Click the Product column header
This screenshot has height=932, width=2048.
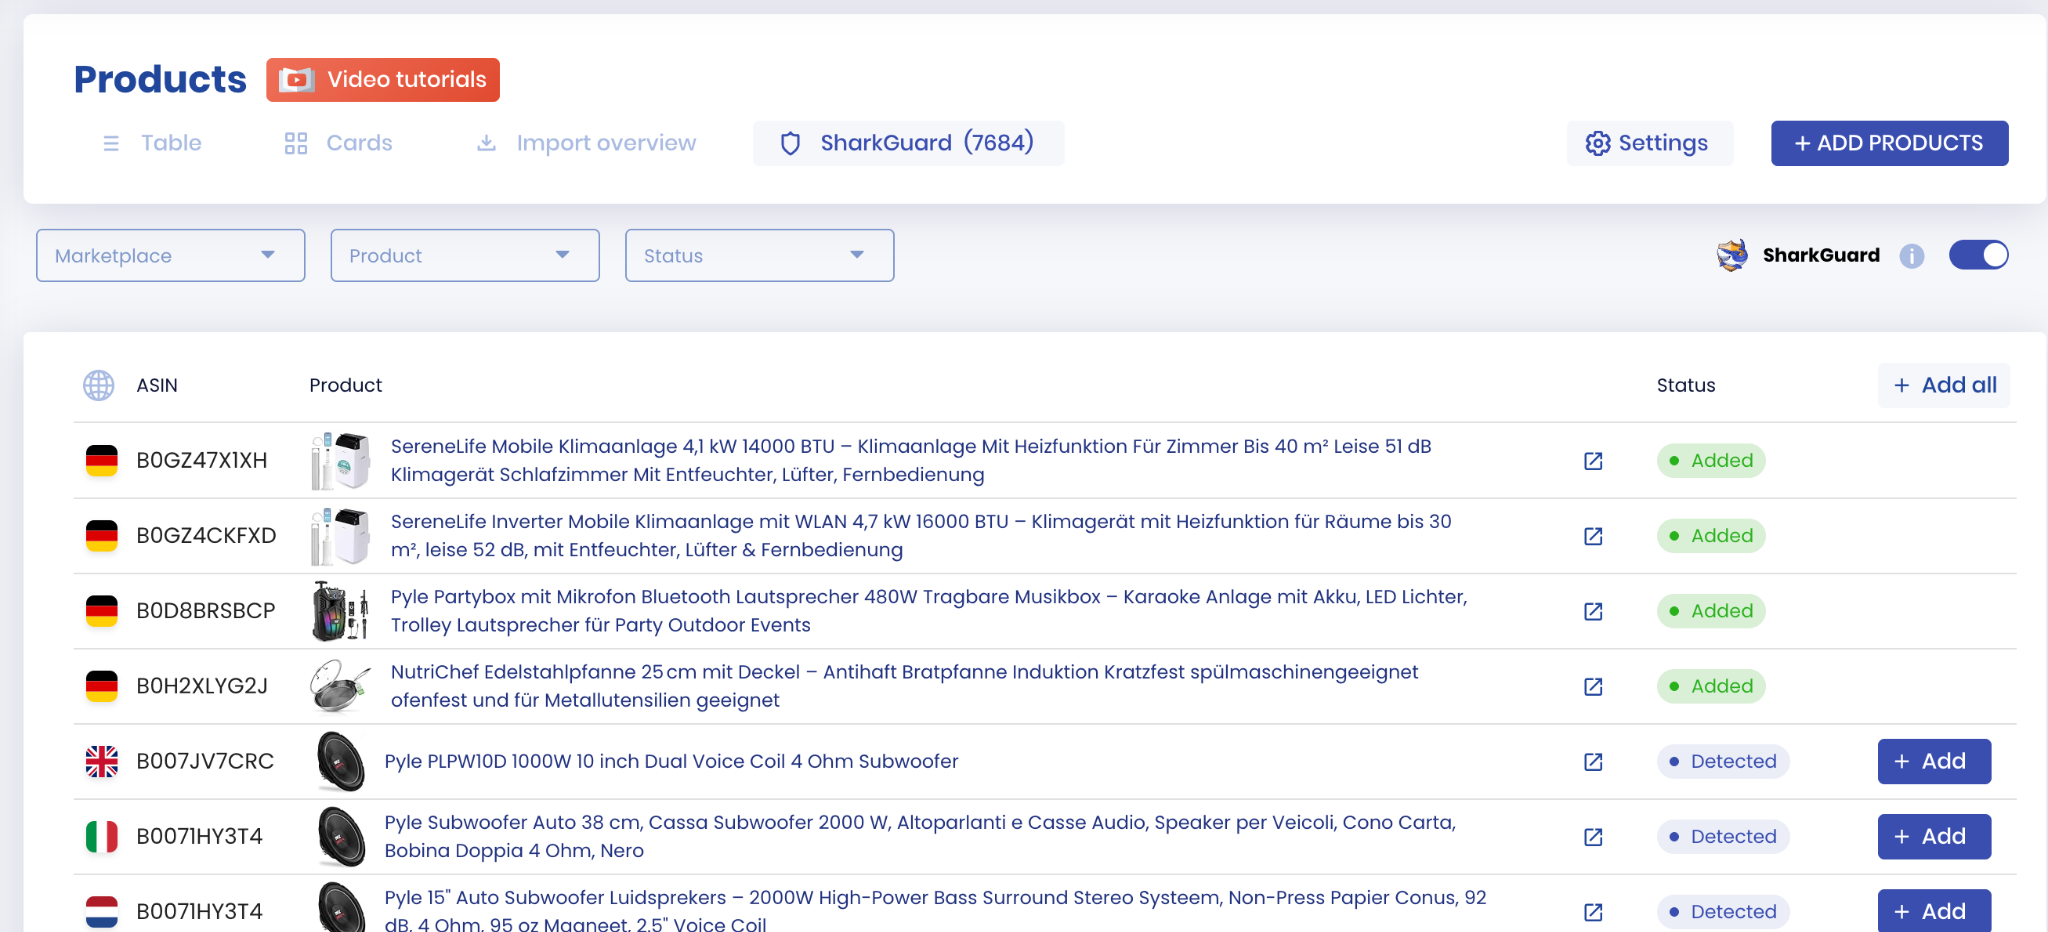(x=346, y=385)
